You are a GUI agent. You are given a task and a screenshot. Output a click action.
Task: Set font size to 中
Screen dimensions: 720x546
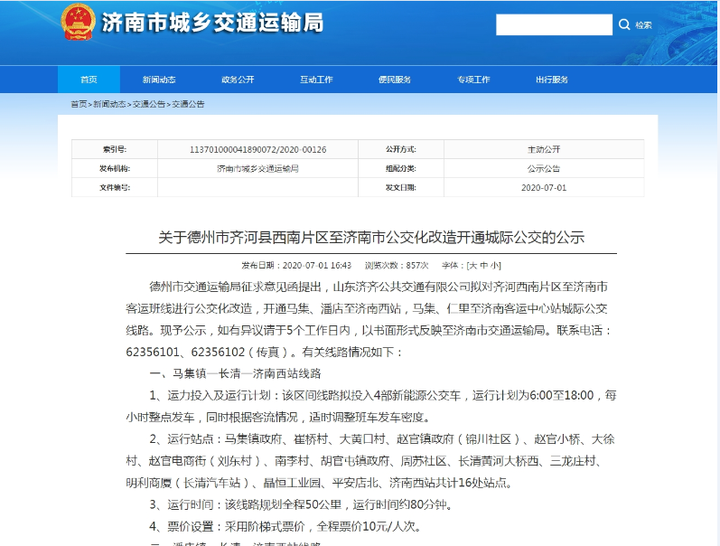coord(484,265)
